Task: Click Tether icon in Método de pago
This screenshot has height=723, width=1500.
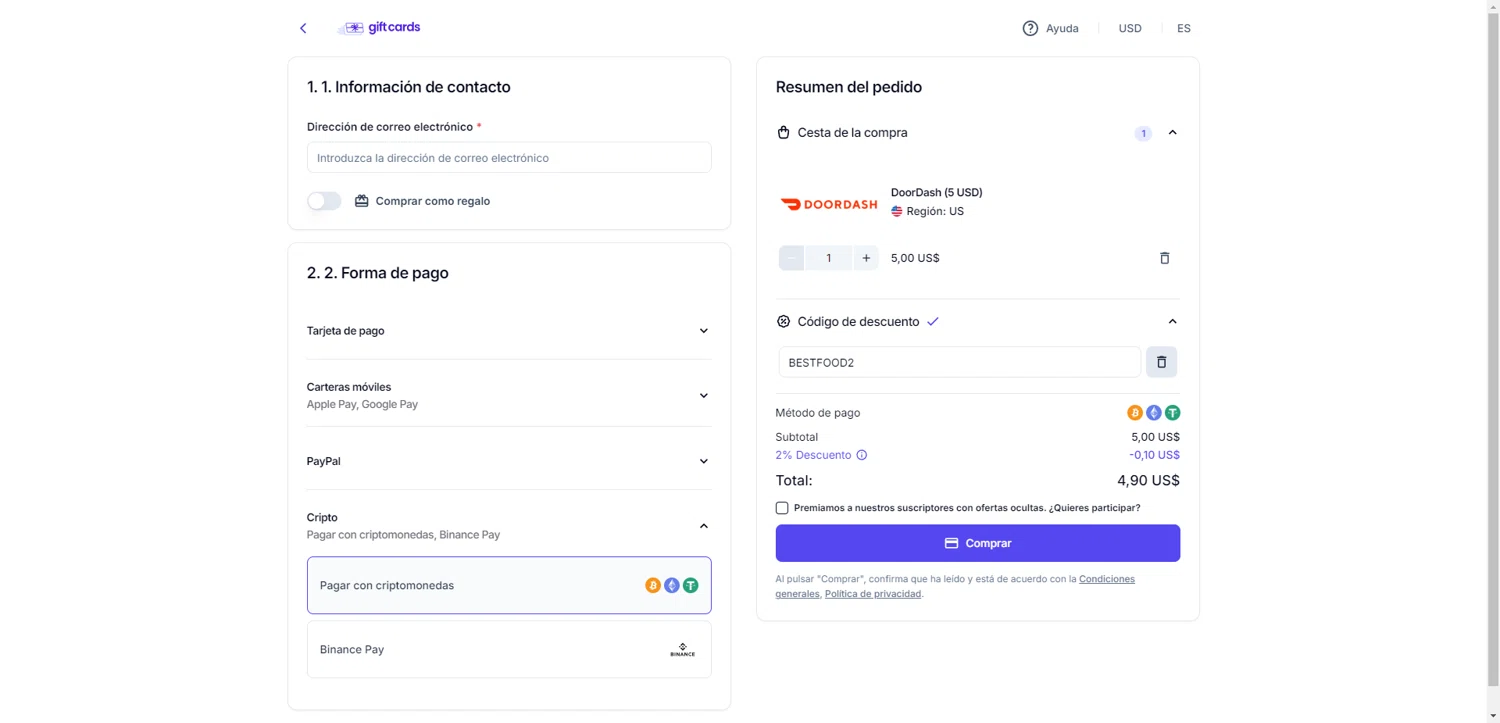Action: (1173, 413)
